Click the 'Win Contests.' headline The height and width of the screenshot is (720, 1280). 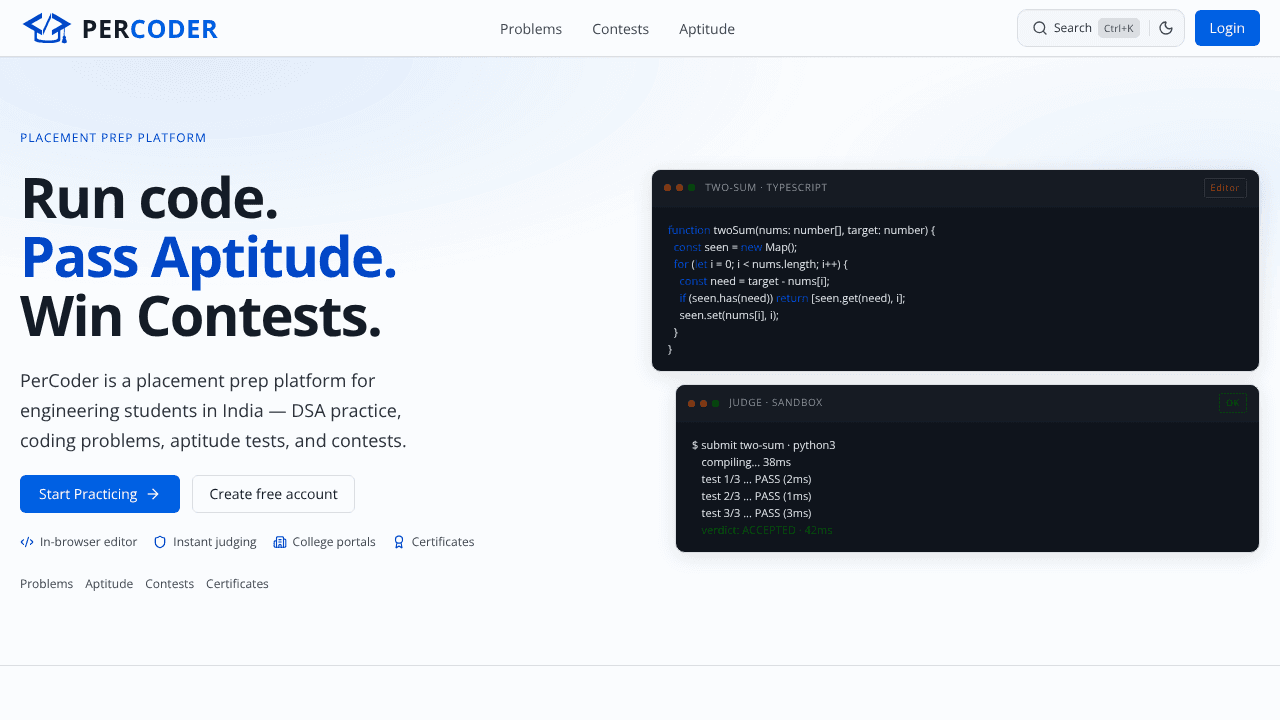click(200, 316)
